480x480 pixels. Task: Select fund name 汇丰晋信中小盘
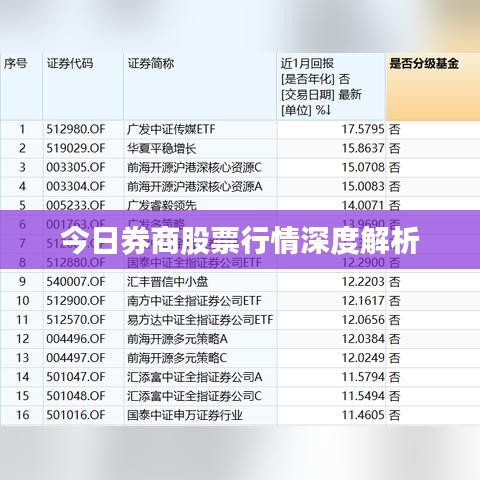pos(167,282)
